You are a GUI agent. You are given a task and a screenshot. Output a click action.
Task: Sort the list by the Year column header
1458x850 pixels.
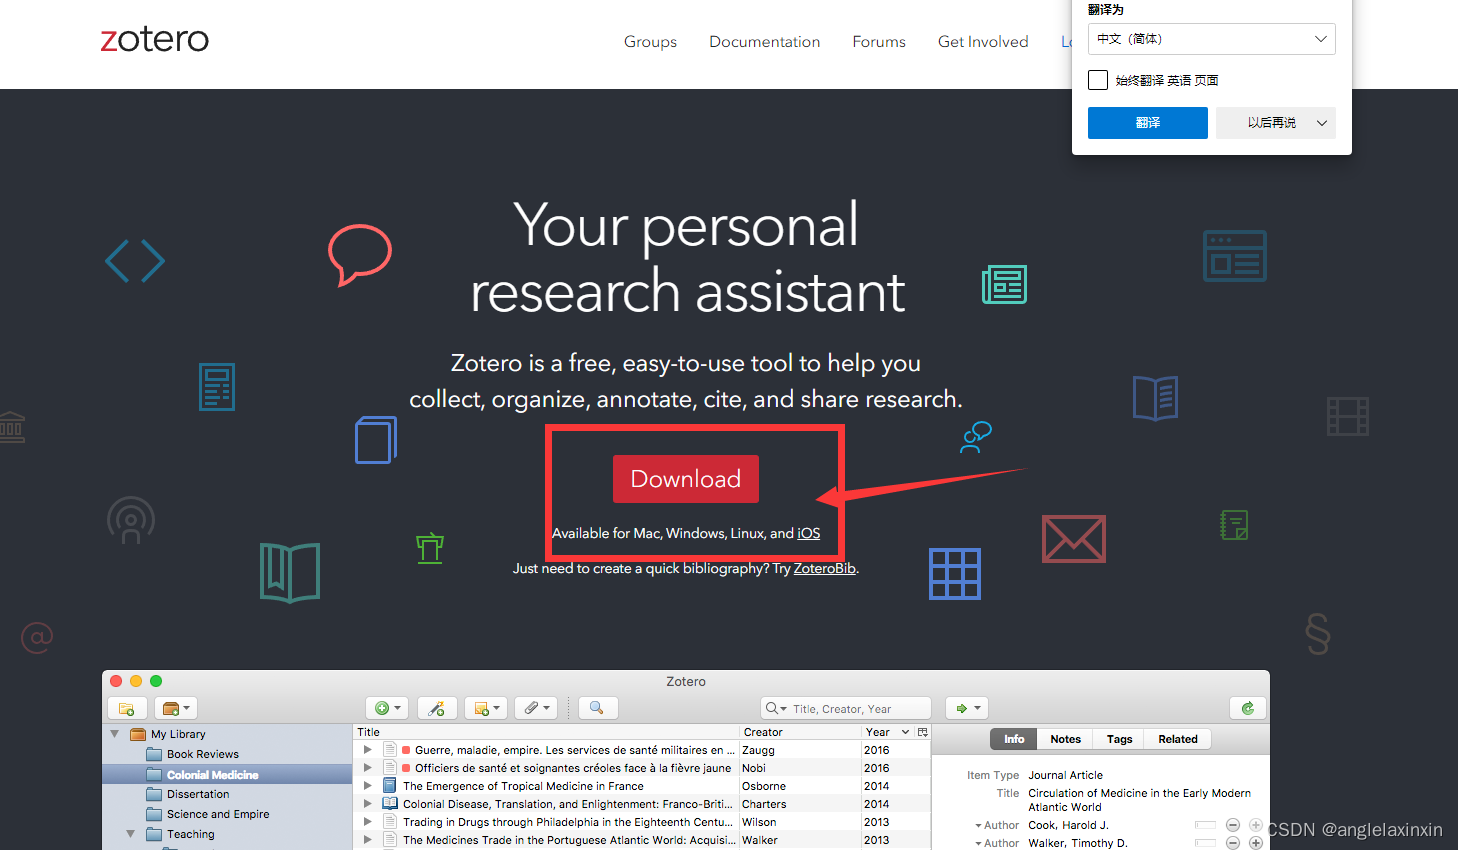click(x=887, y=732)
